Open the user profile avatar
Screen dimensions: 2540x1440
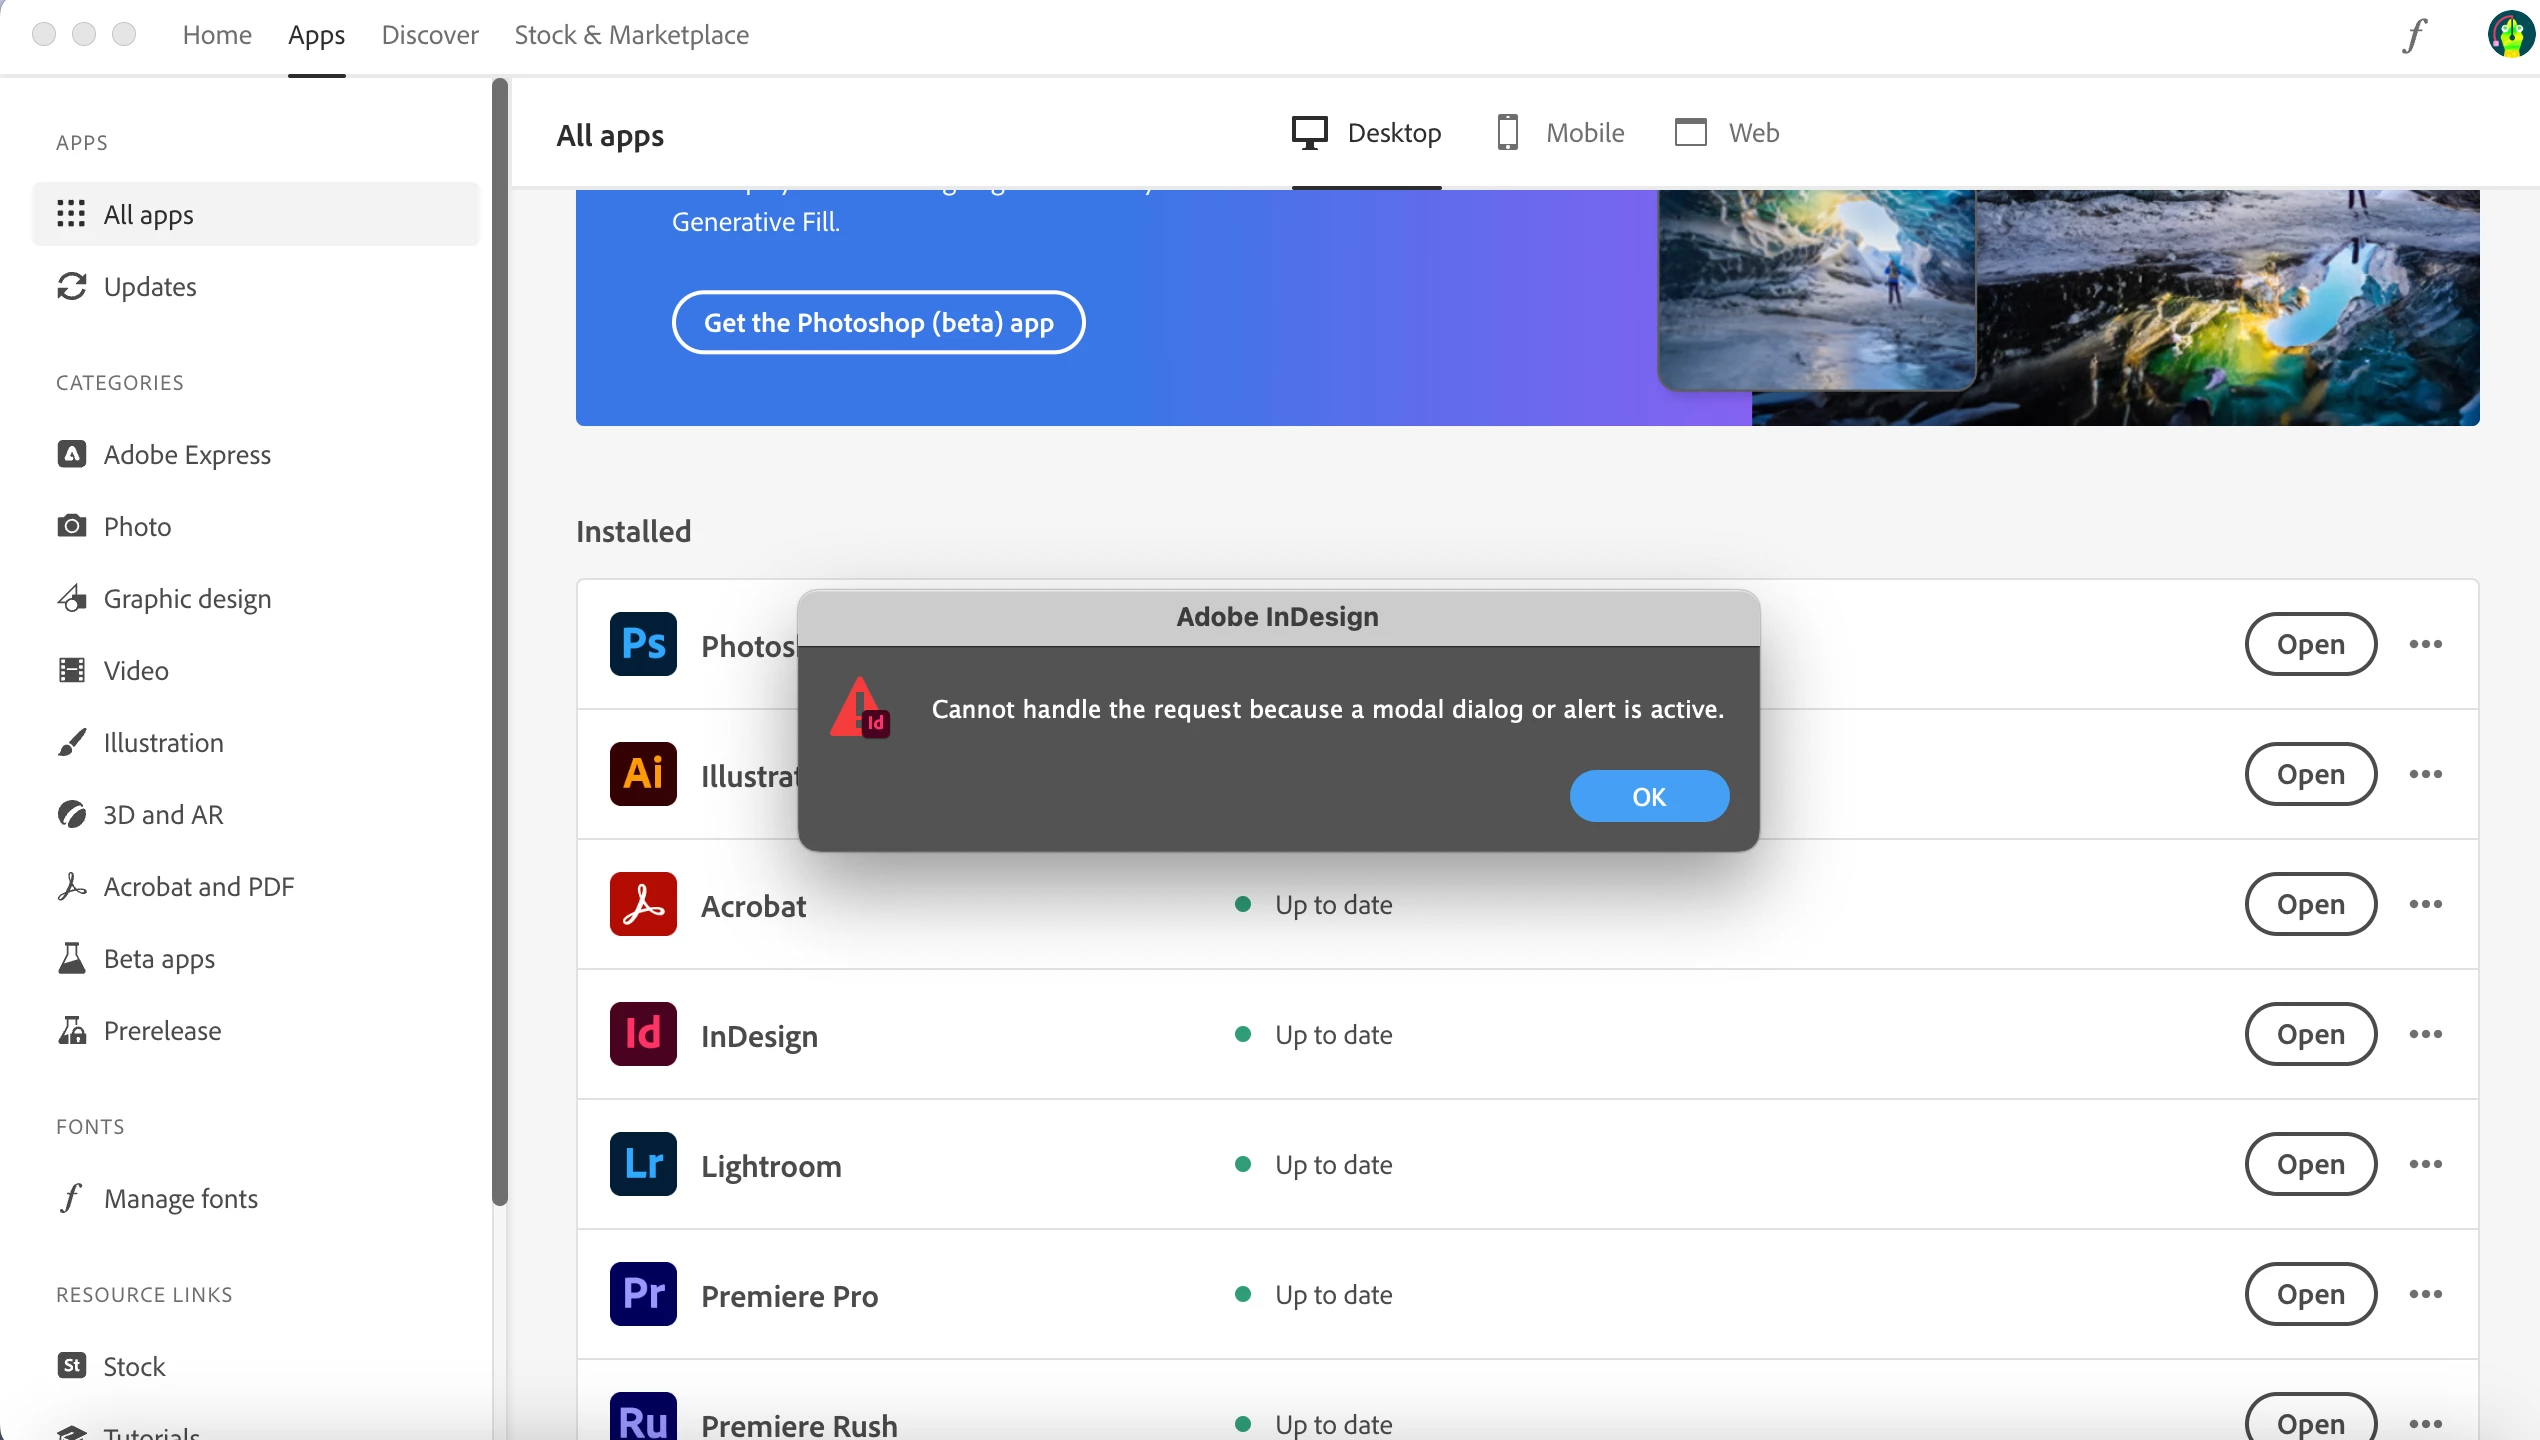pyautogui.click(x=2510, y=36)
